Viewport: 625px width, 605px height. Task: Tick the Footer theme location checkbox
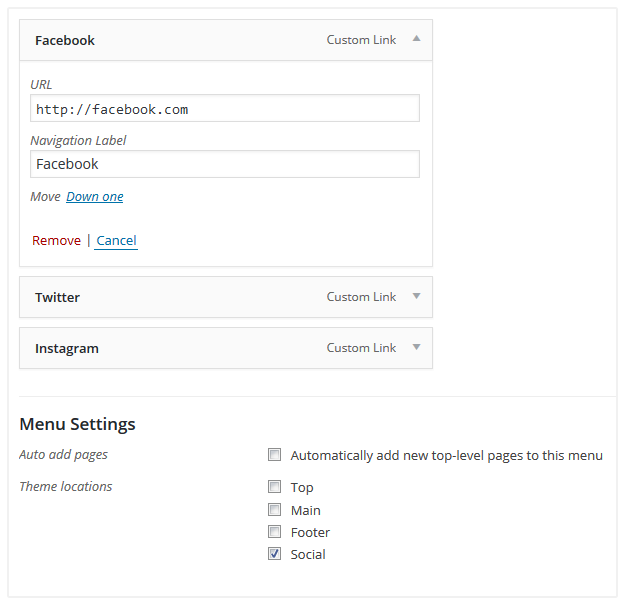click(x=275, y=532)
